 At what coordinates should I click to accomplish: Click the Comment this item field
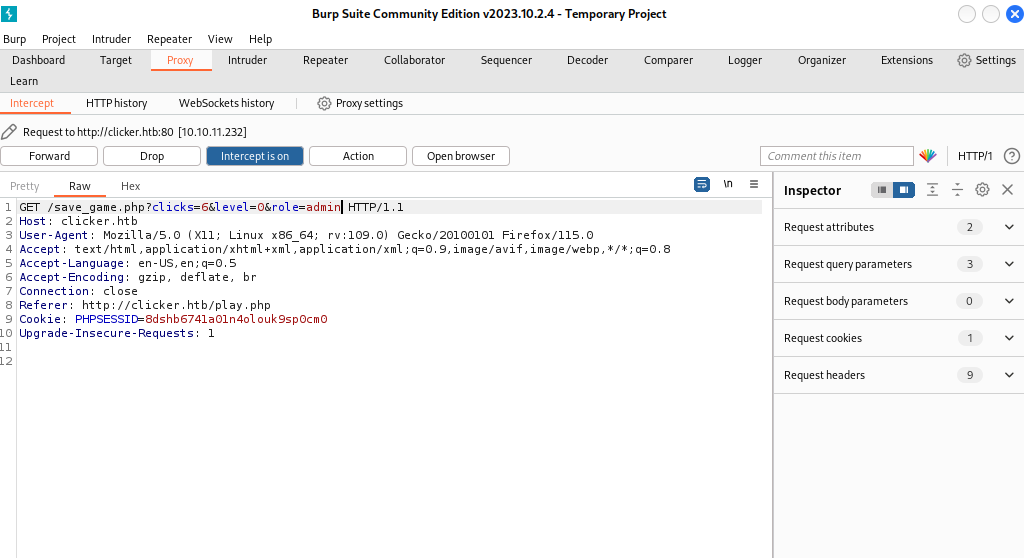pyautogui.click(x=836, y=156)
